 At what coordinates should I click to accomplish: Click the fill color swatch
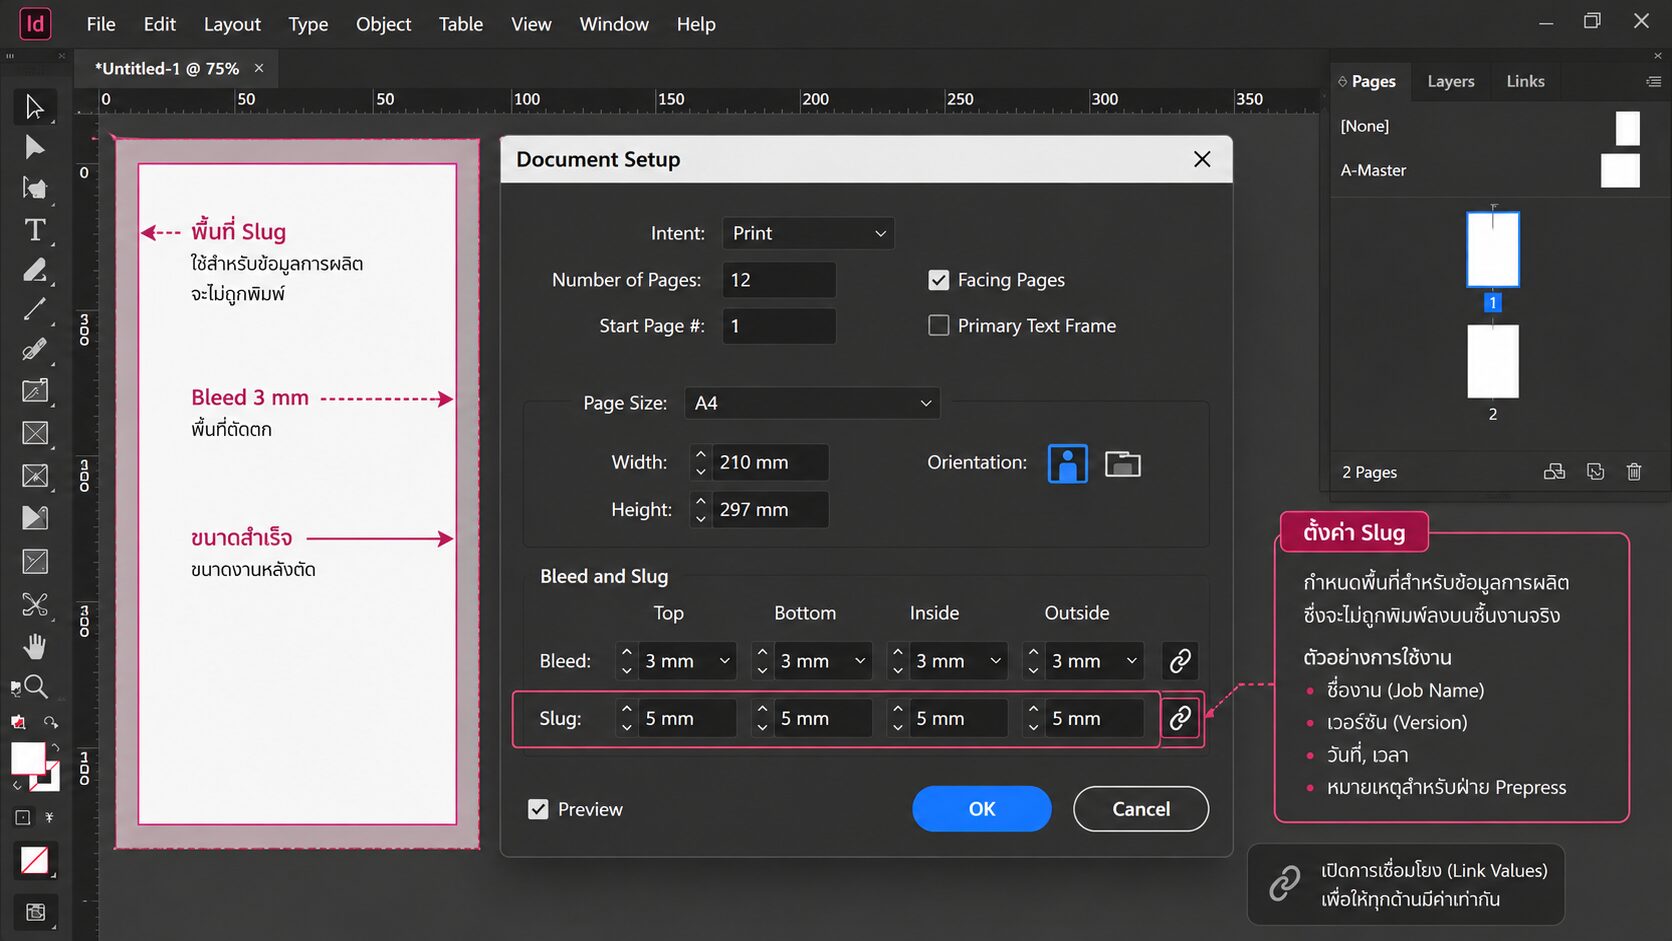(28, 759)
